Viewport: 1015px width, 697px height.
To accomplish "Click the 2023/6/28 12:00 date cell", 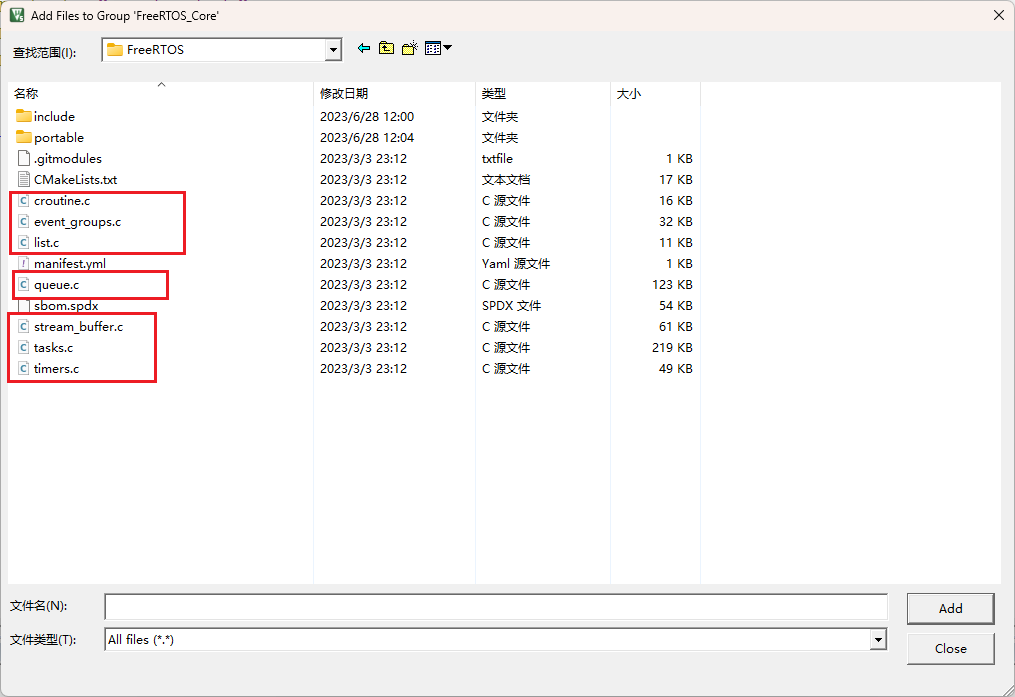I will tap(367, 116).
